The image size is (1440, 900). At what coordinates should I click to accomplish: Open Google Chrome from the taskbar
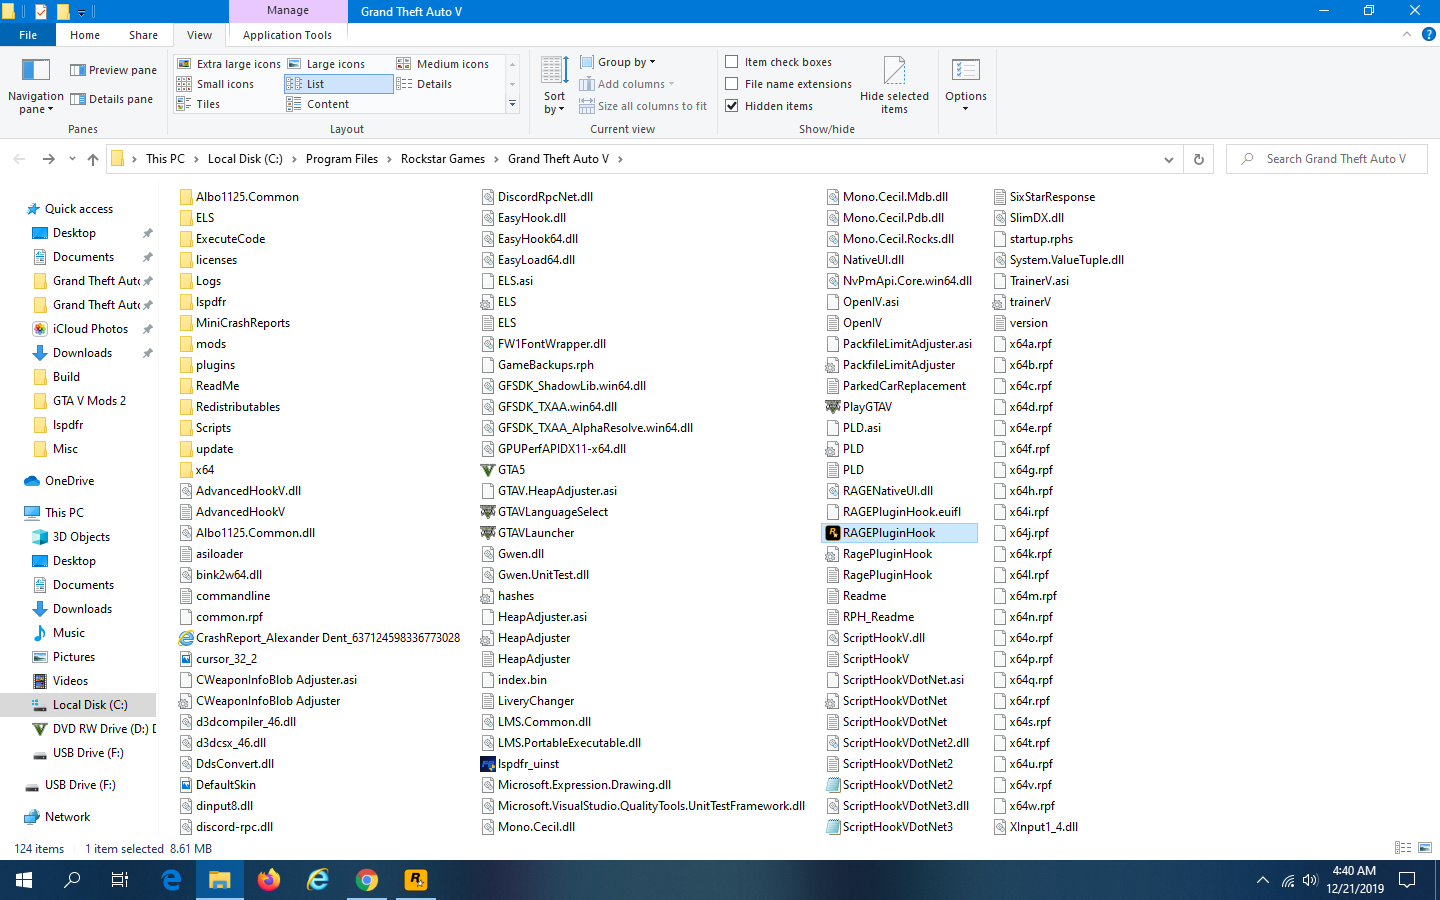tap(367, 880)
